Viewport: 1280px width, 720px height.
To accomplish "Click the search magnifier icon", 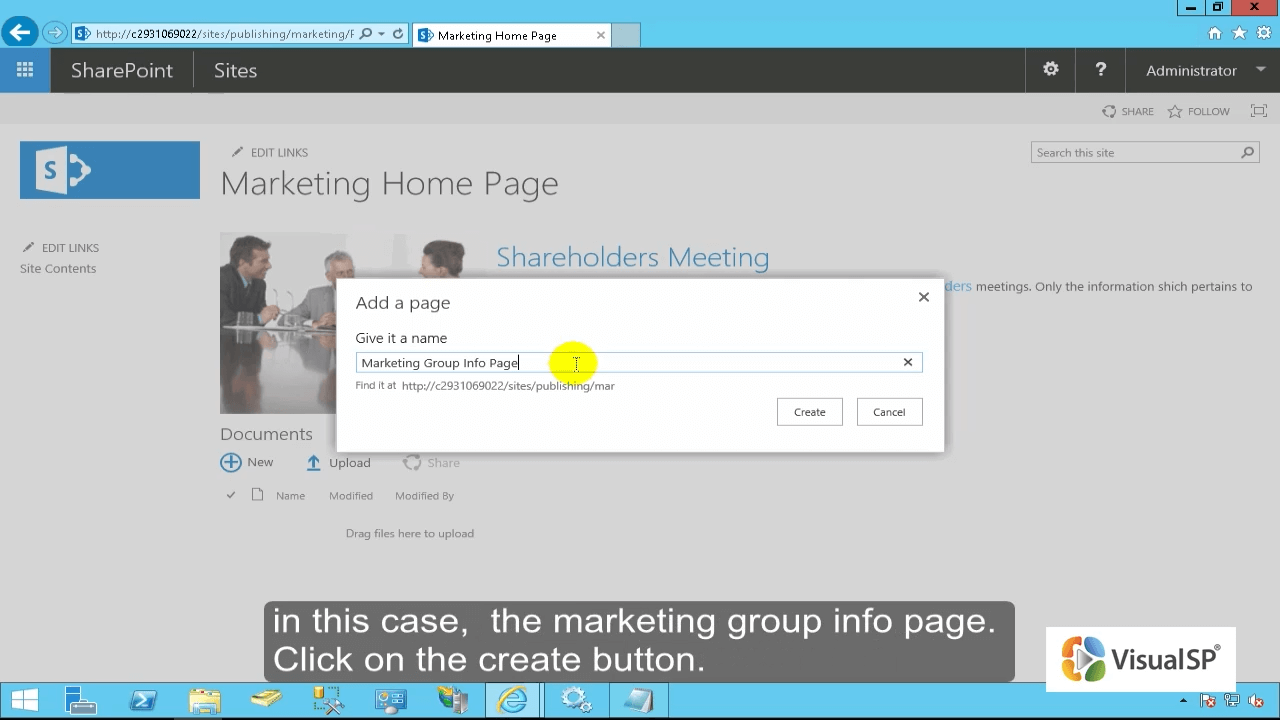I will pos(1247,153).
